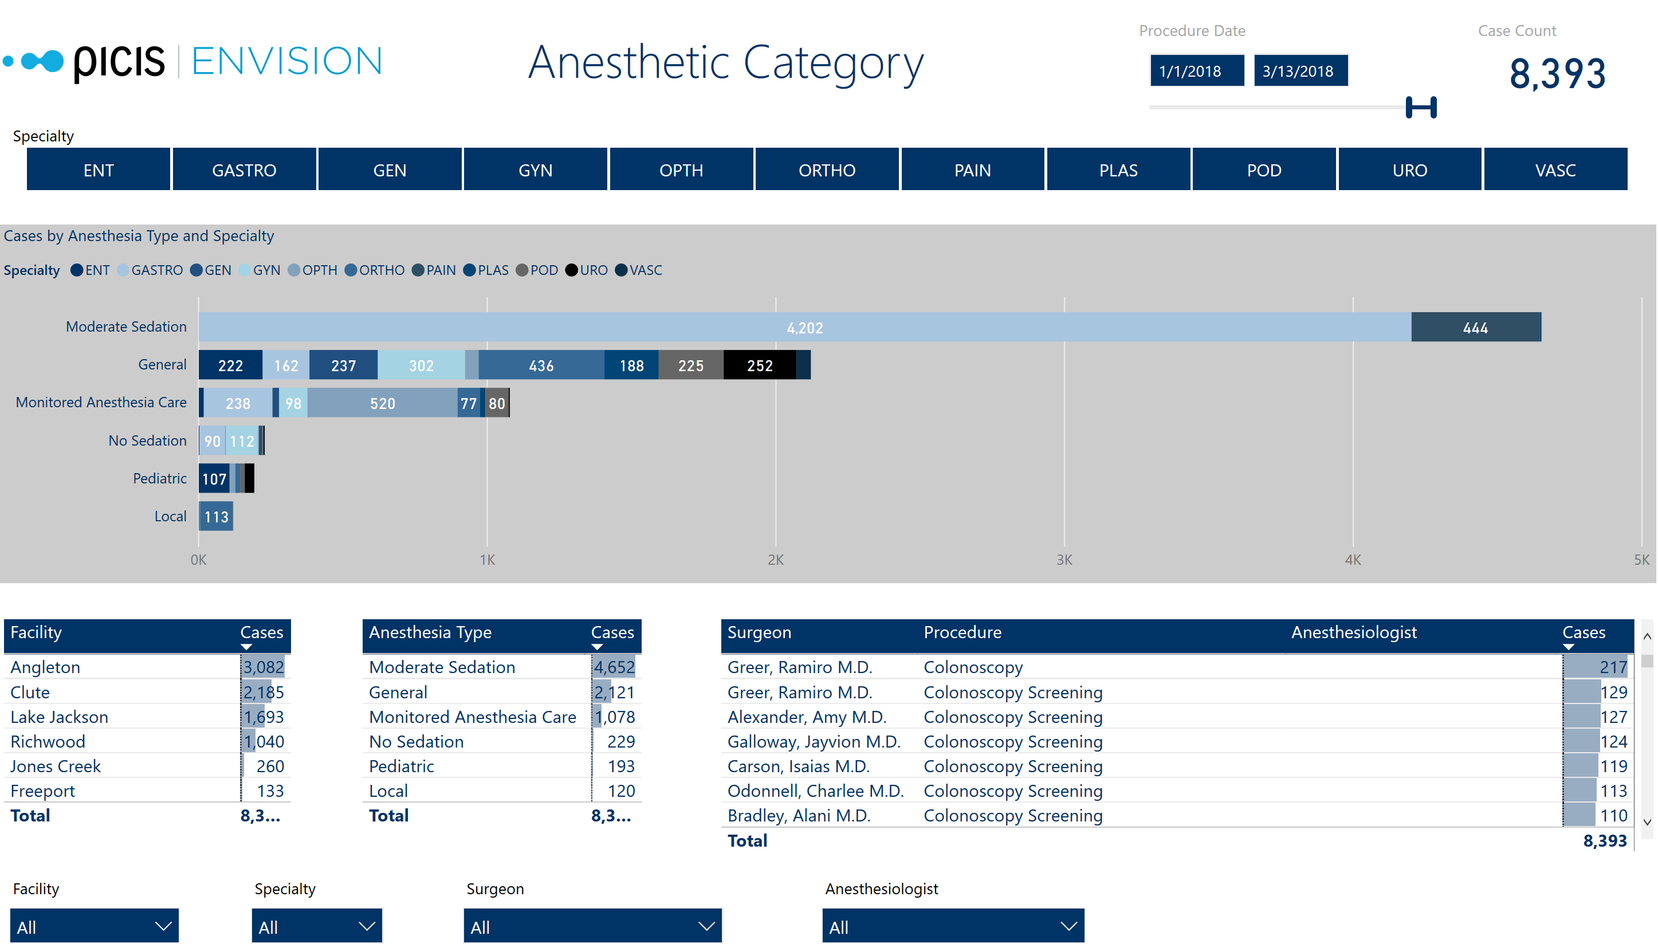Click the ENT legend color dot
Image resolution: width=1658 pixels, height=952 pixels.
pyautogui.click(x=77, y=270)
